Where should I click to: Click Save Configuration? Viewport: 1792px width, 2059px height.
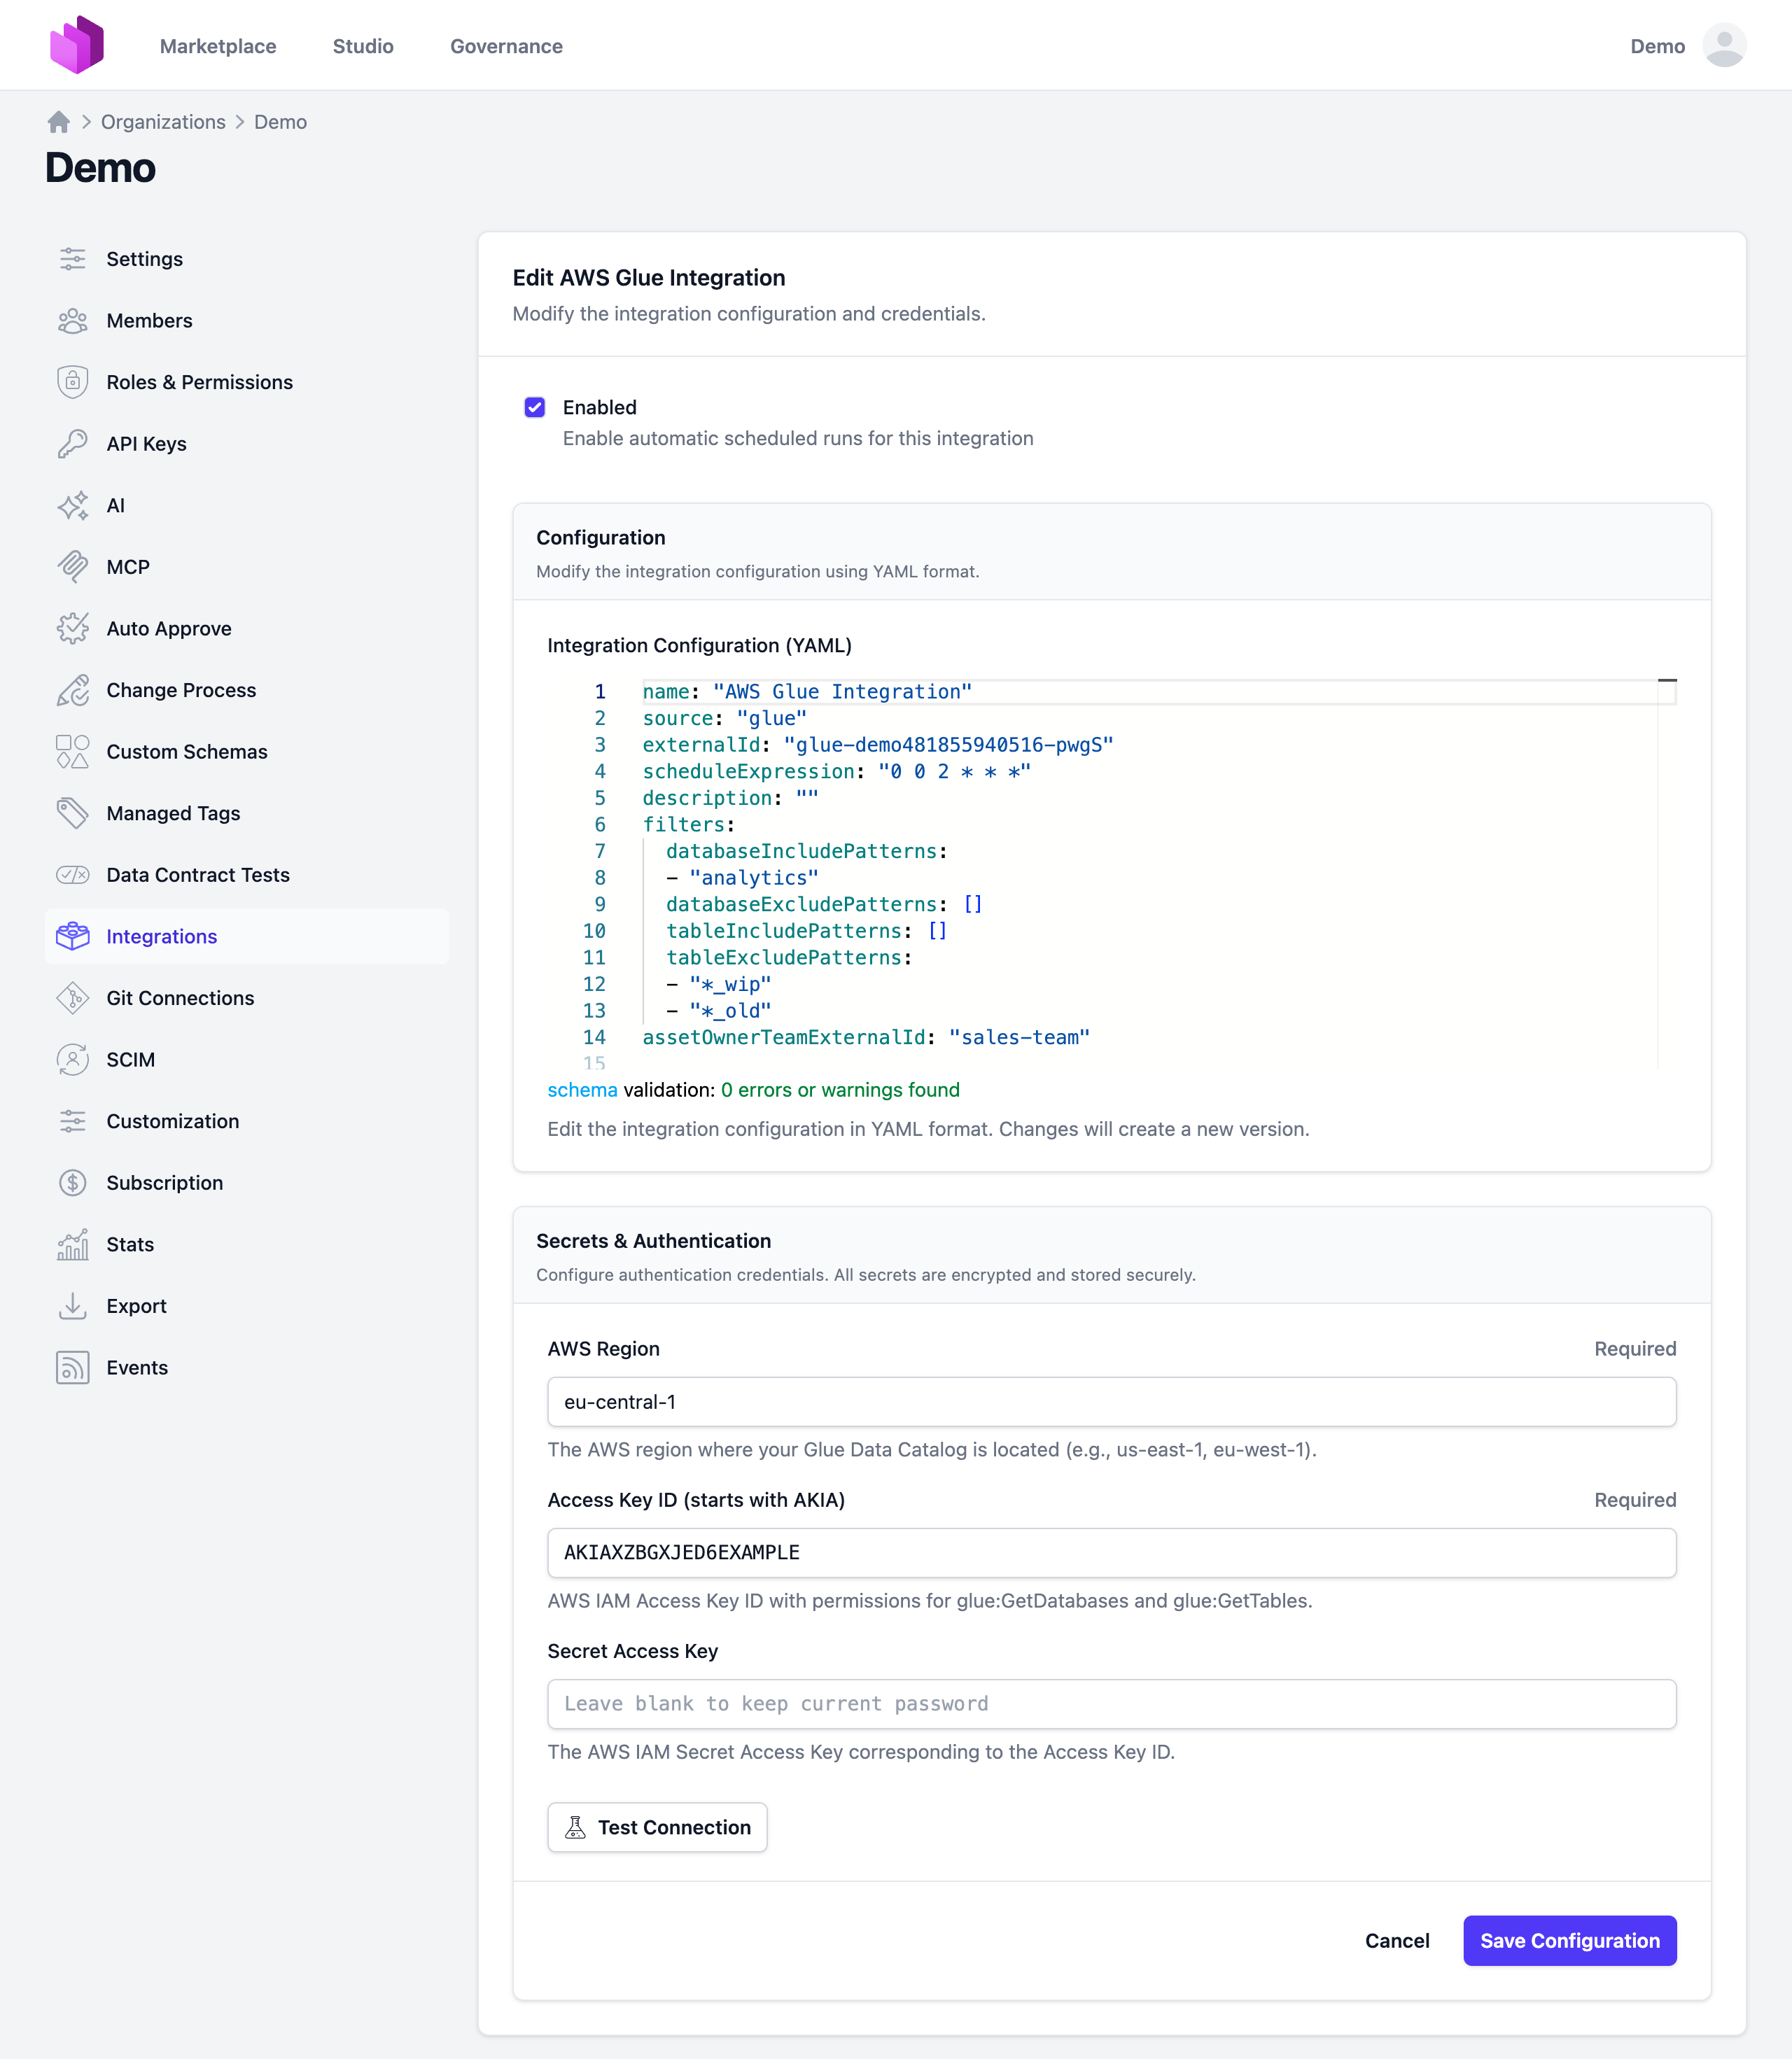1569,1940
